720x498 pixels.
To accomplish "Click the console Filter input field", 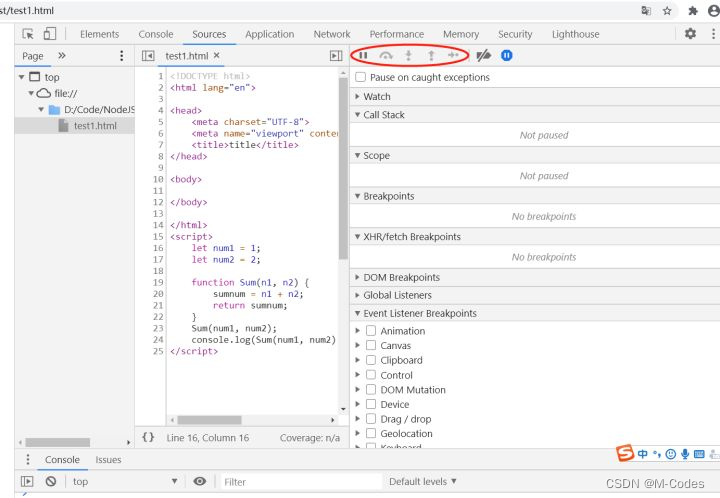I will pyautogui.click(x=301, y=481).
